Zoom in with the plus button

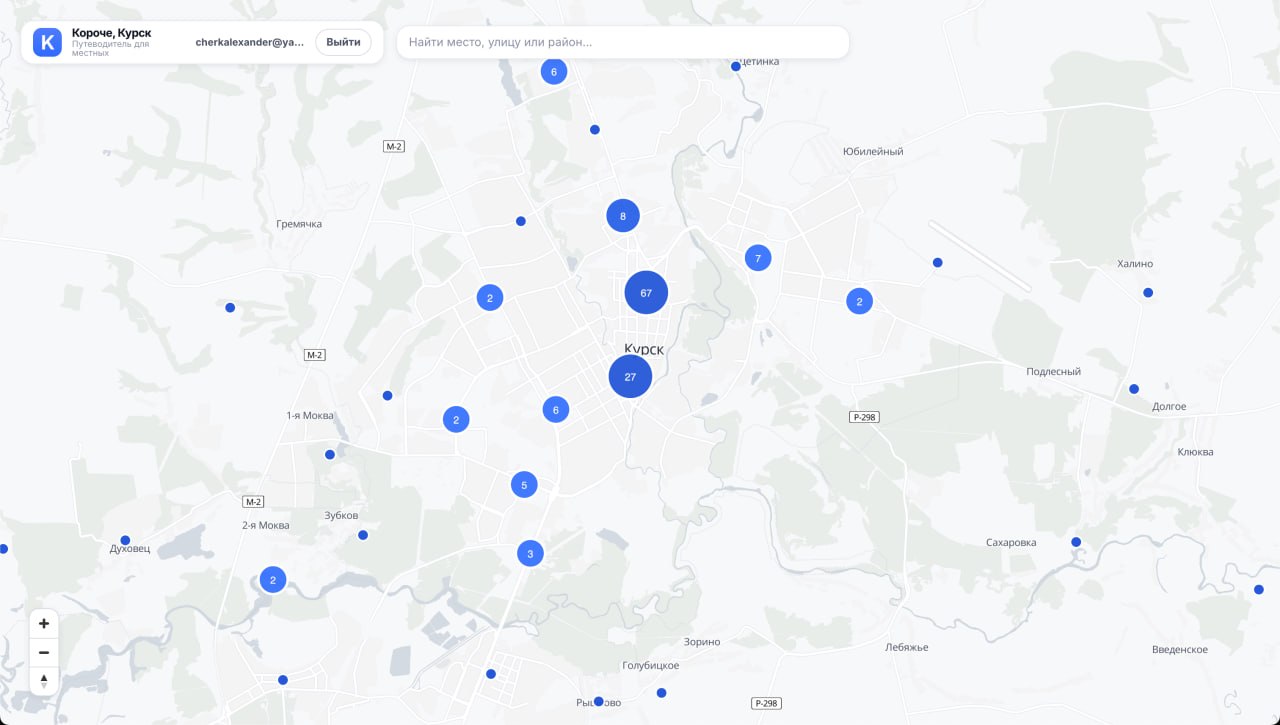pyautogui.click(x=44, y=624)
